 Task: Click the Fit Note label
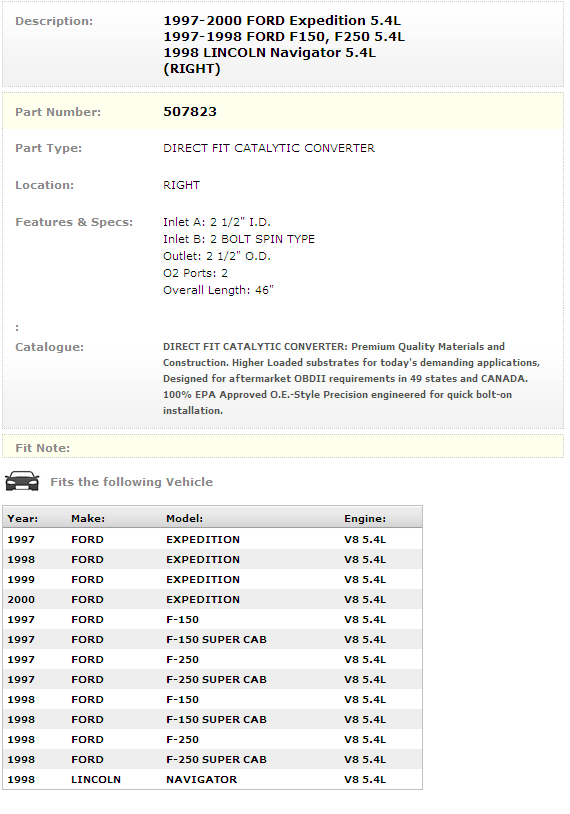(43, 448)
